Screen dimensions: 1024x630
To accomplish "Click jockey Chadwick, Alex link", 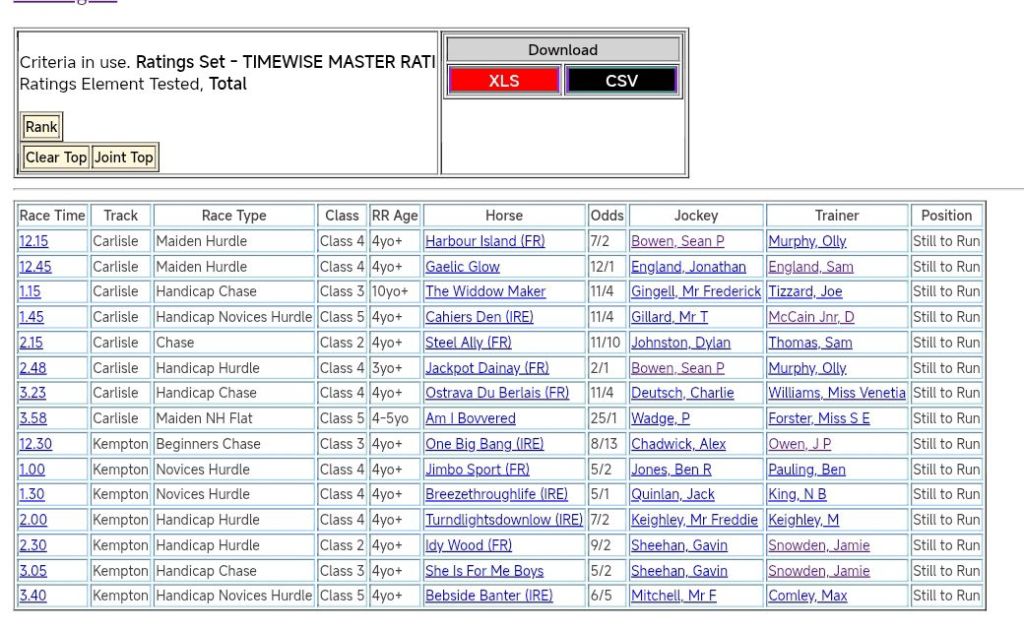I will point(678,444).
